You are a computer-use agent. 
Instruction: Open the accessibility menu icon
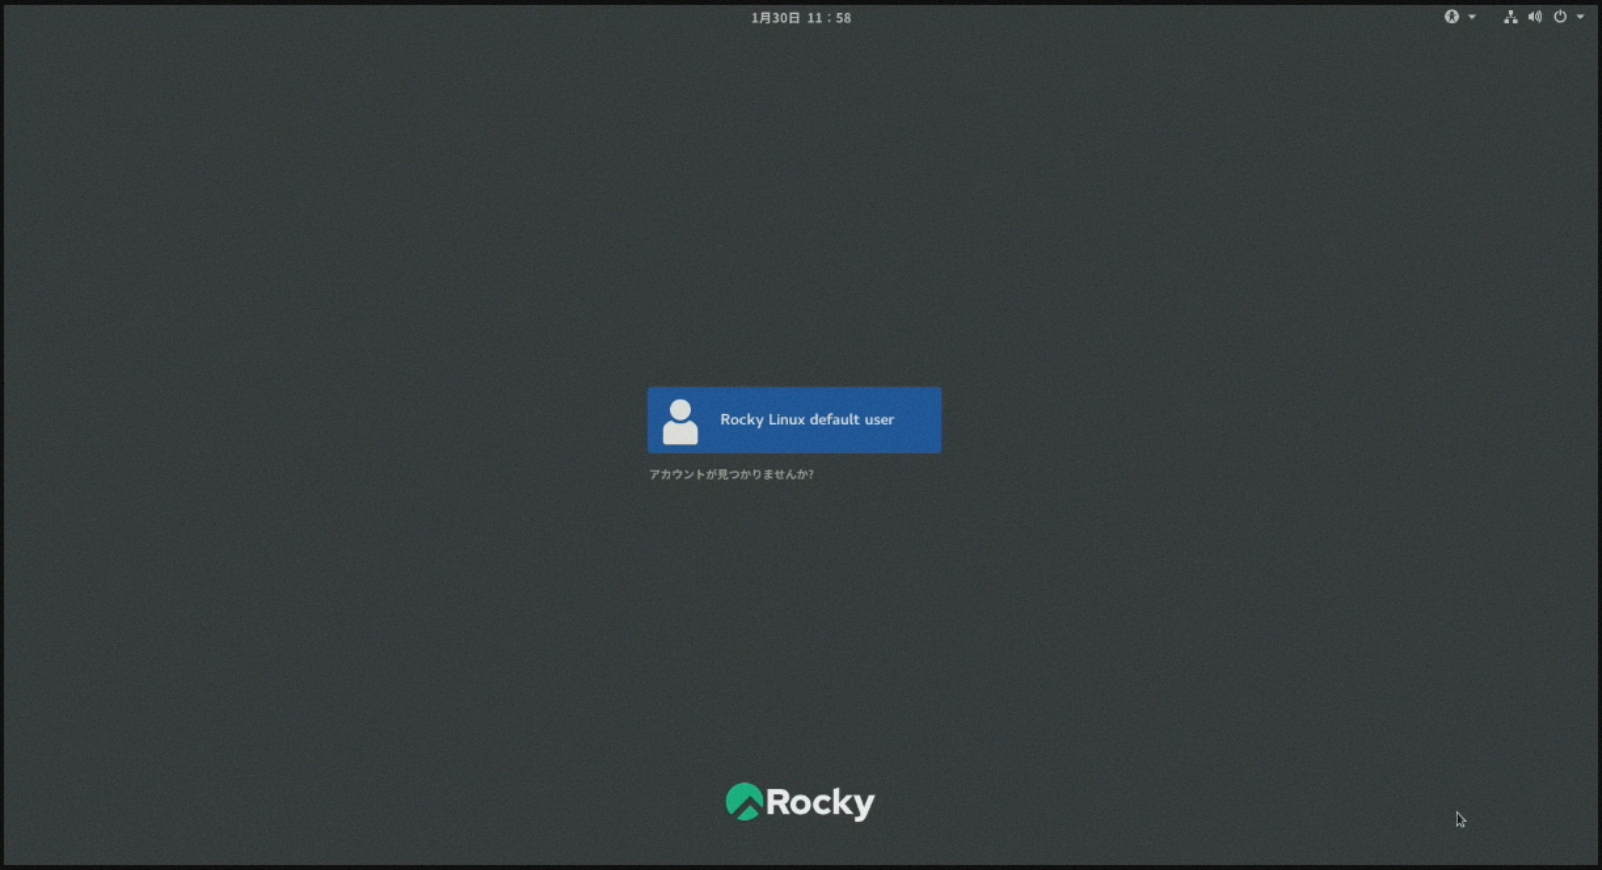(1451, 17)
